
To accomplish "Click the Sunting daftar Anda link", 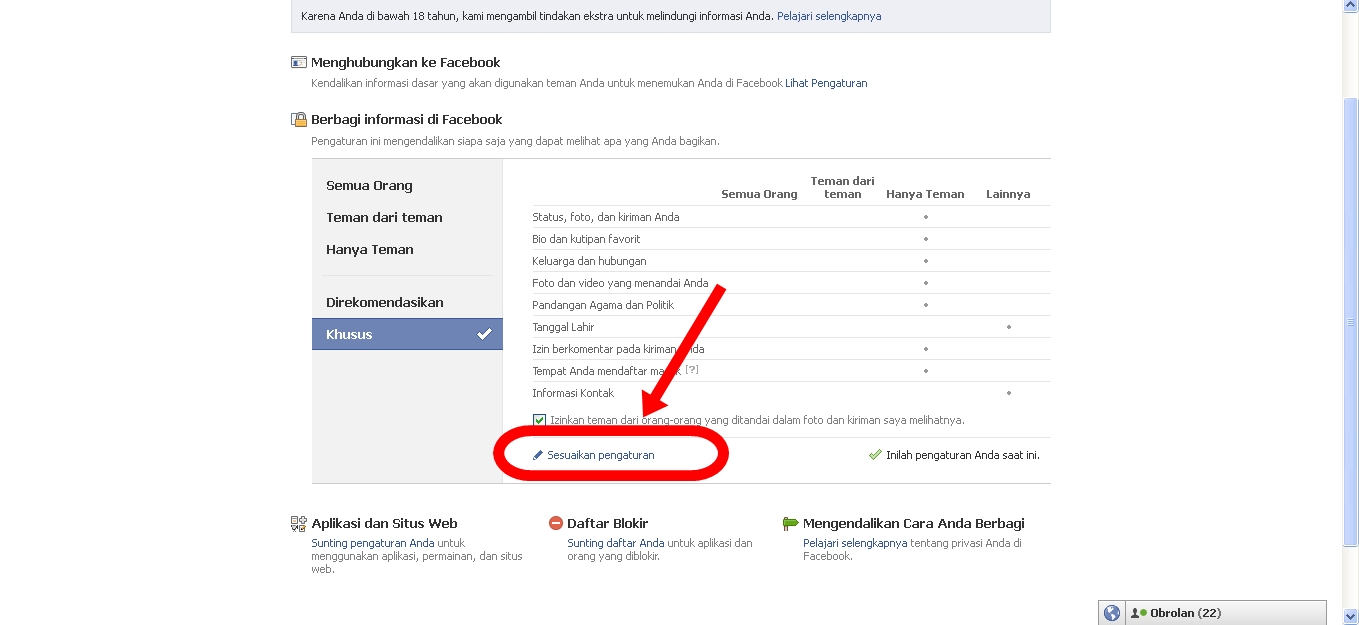I will [615, 543].
